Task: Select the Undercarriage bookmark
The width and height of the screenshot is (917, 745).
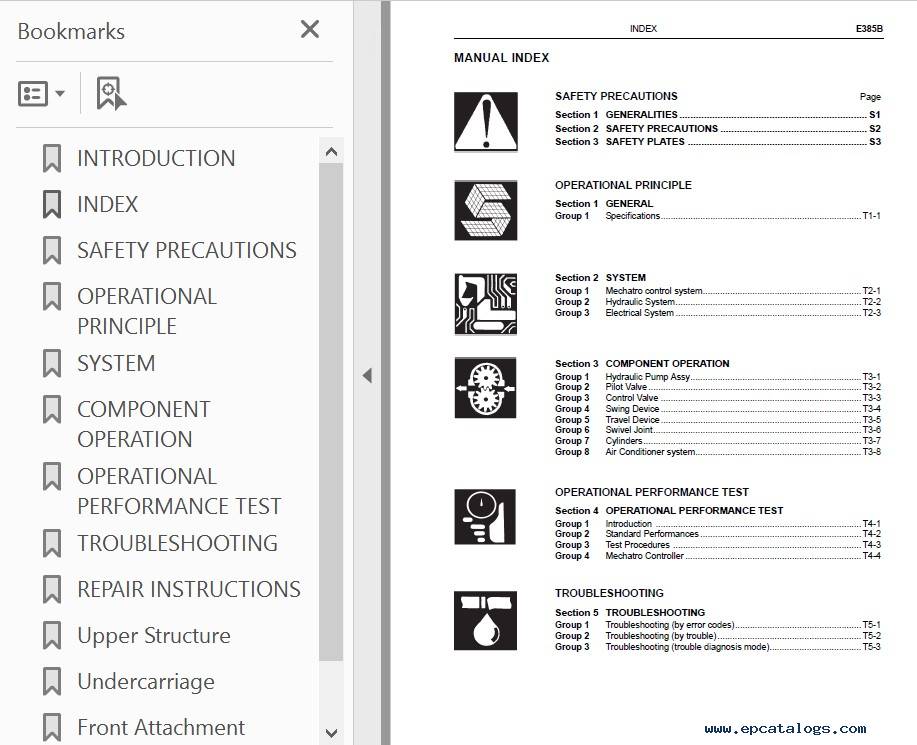Action: (146, 682)
